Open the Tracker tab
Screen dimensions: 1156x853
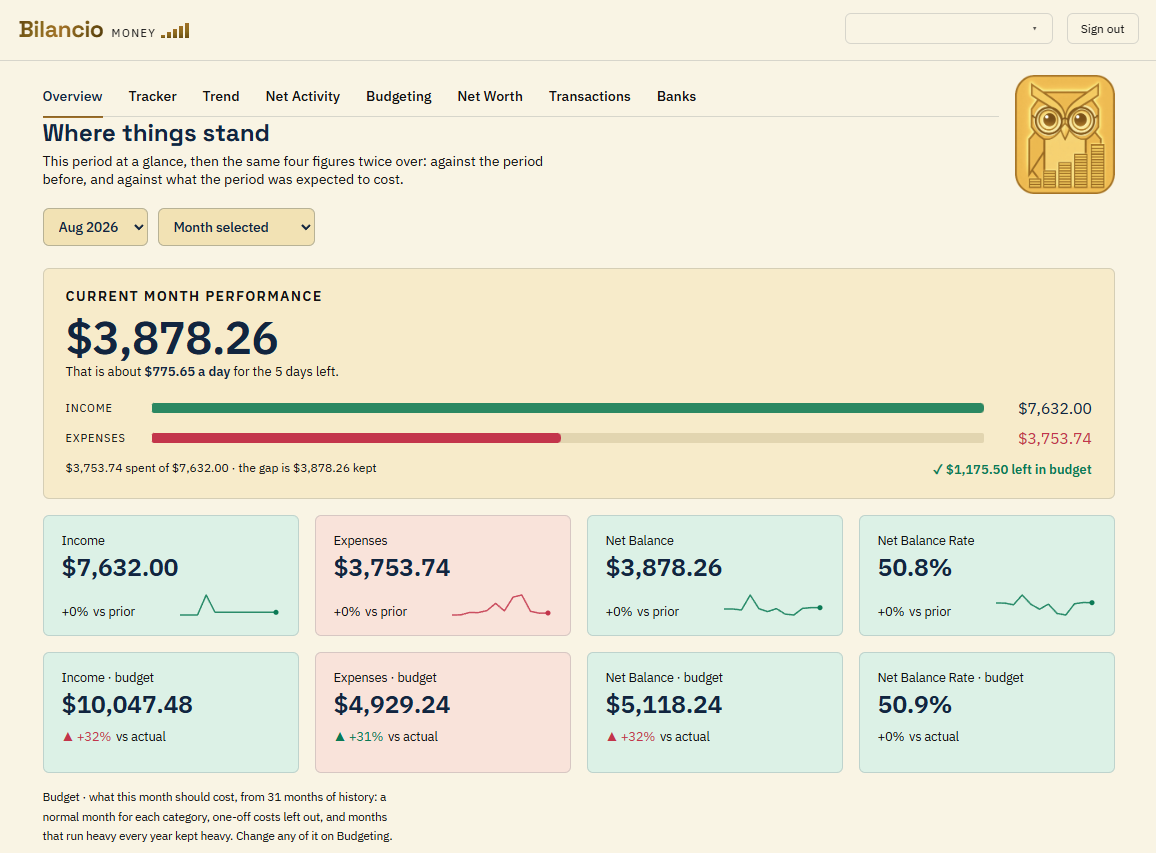pyautogui.click(x=153, y=97)
